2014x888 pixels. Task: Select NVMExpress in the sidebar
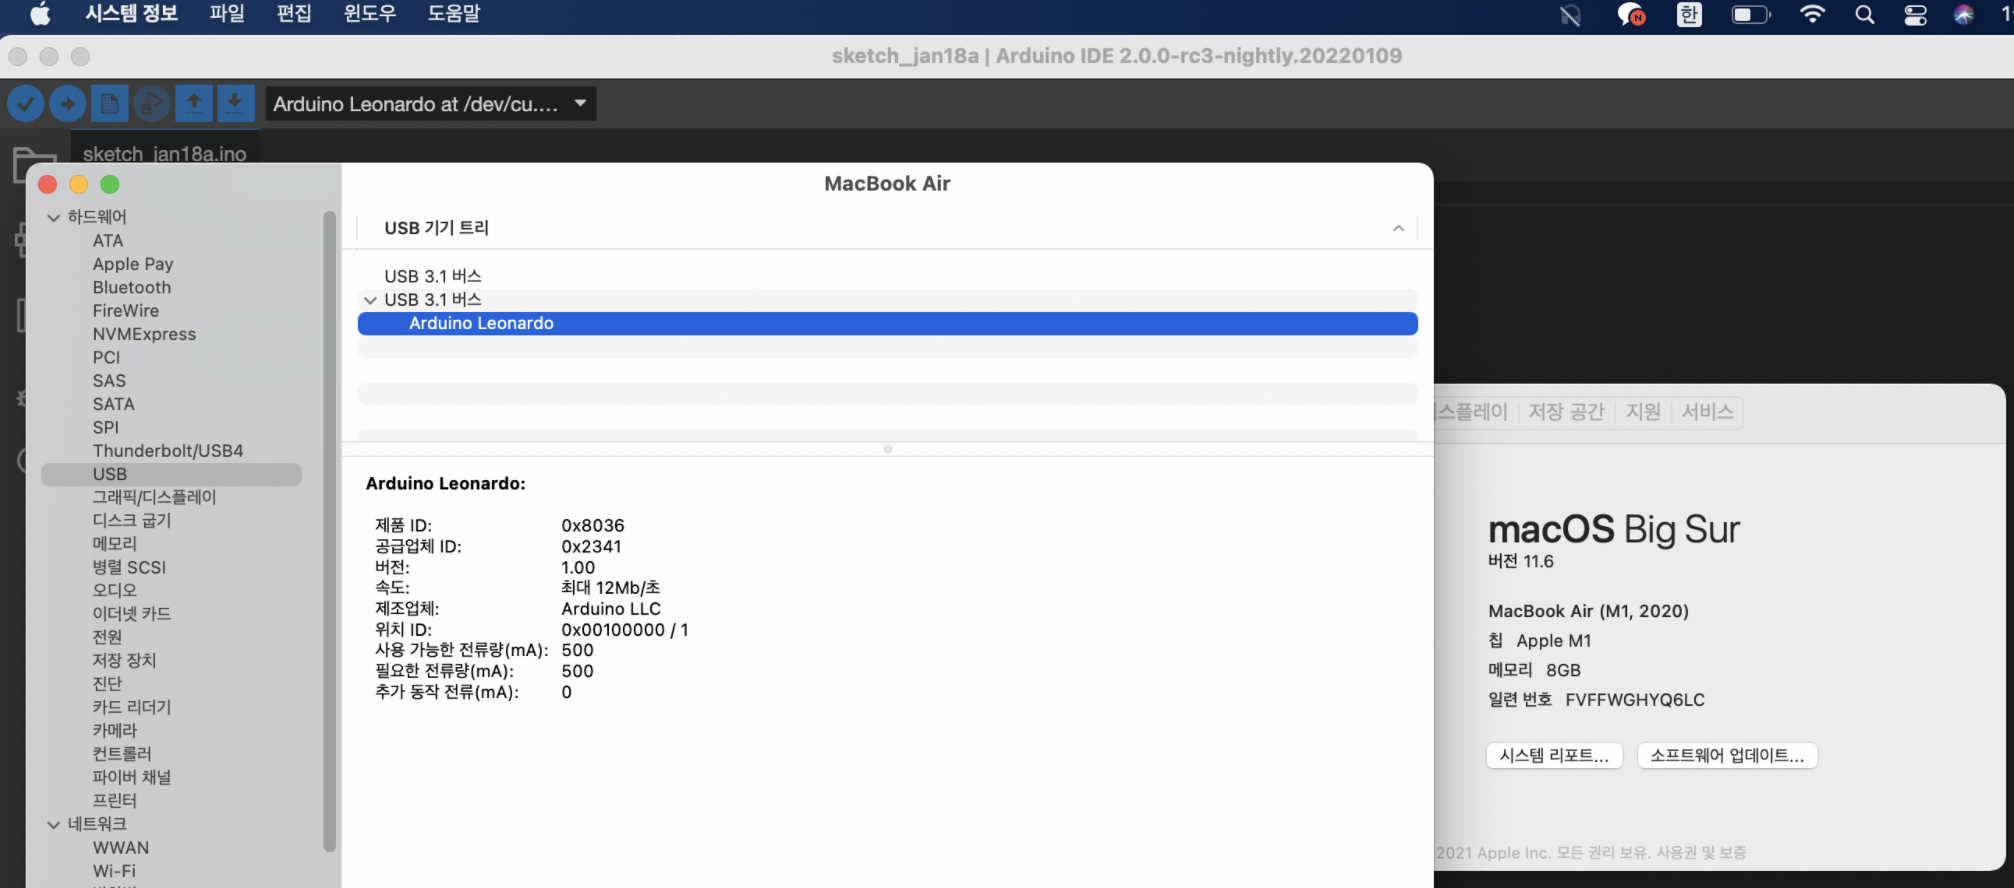[x=144, y=334]
